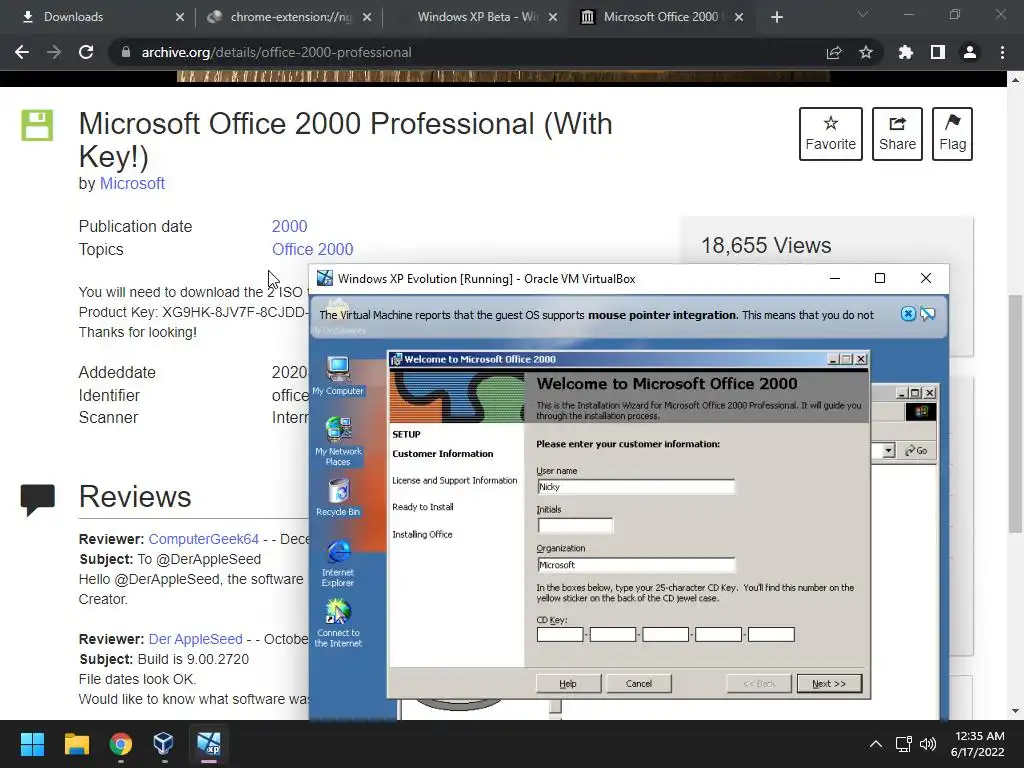Image resolution: width=1024 pixels, height=768 pixels.
Task: Open Chrome tab search dropdown
Action: coord(862,14)
